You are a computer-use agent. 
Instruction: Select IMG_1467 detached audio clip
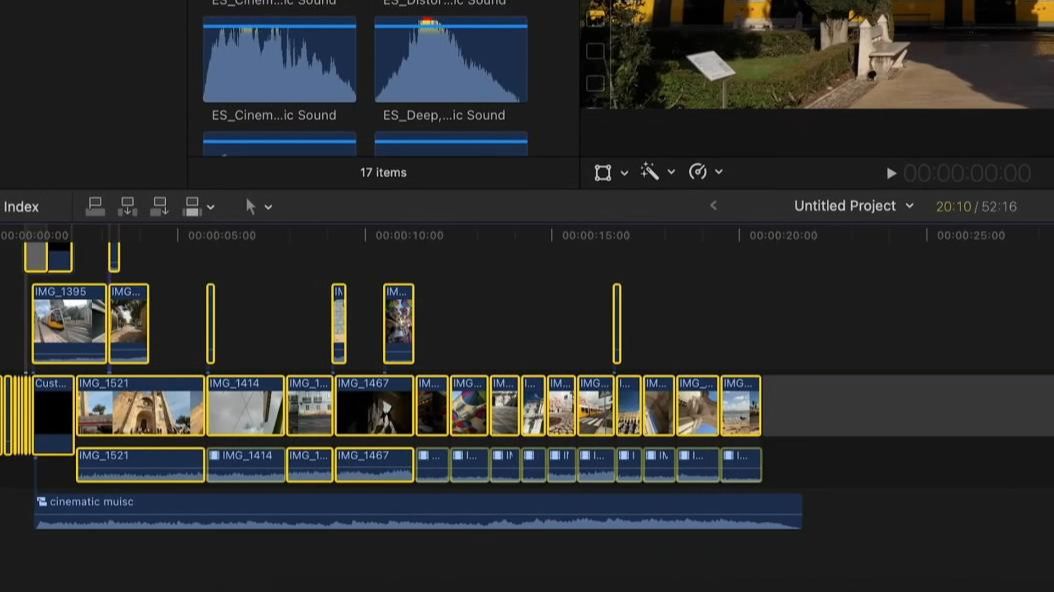(374, 465)
